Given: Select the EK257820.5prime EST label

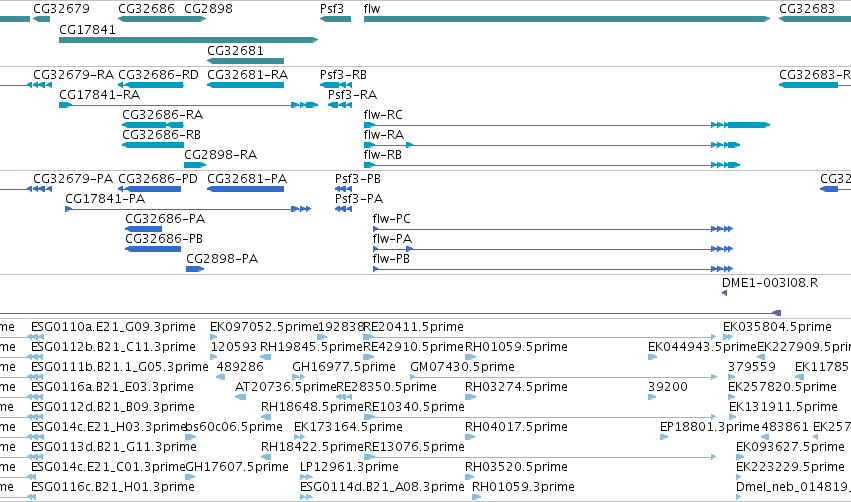Looking at the screenshot, I should tap(782, 387).
